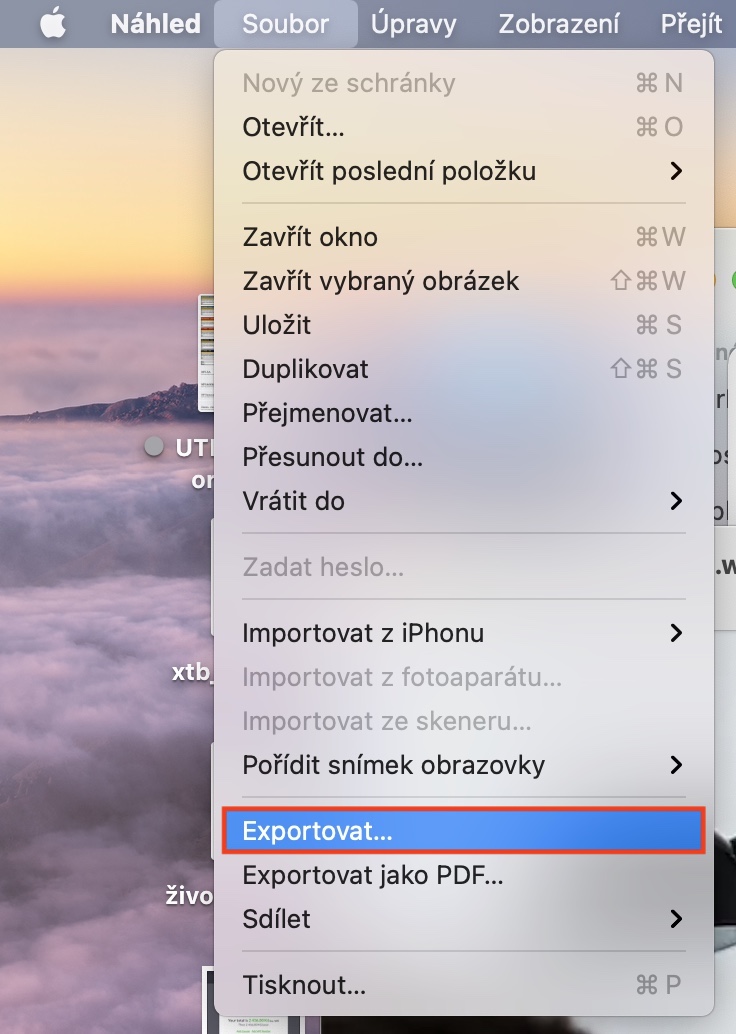This screenshot has width=736, height=1034.
Task: Click the Náhled app menu
Action: click(x=155, y=24)
